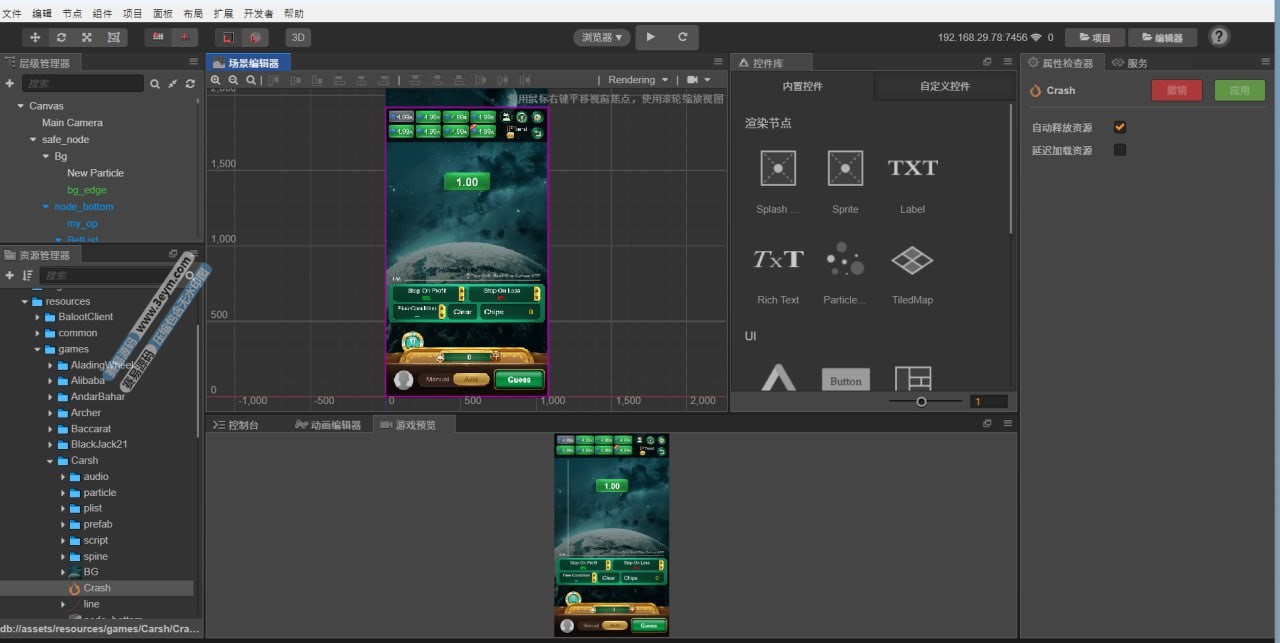Select the Move transform tool
This screenshot has height=643, width=1280.
(35, 37)
